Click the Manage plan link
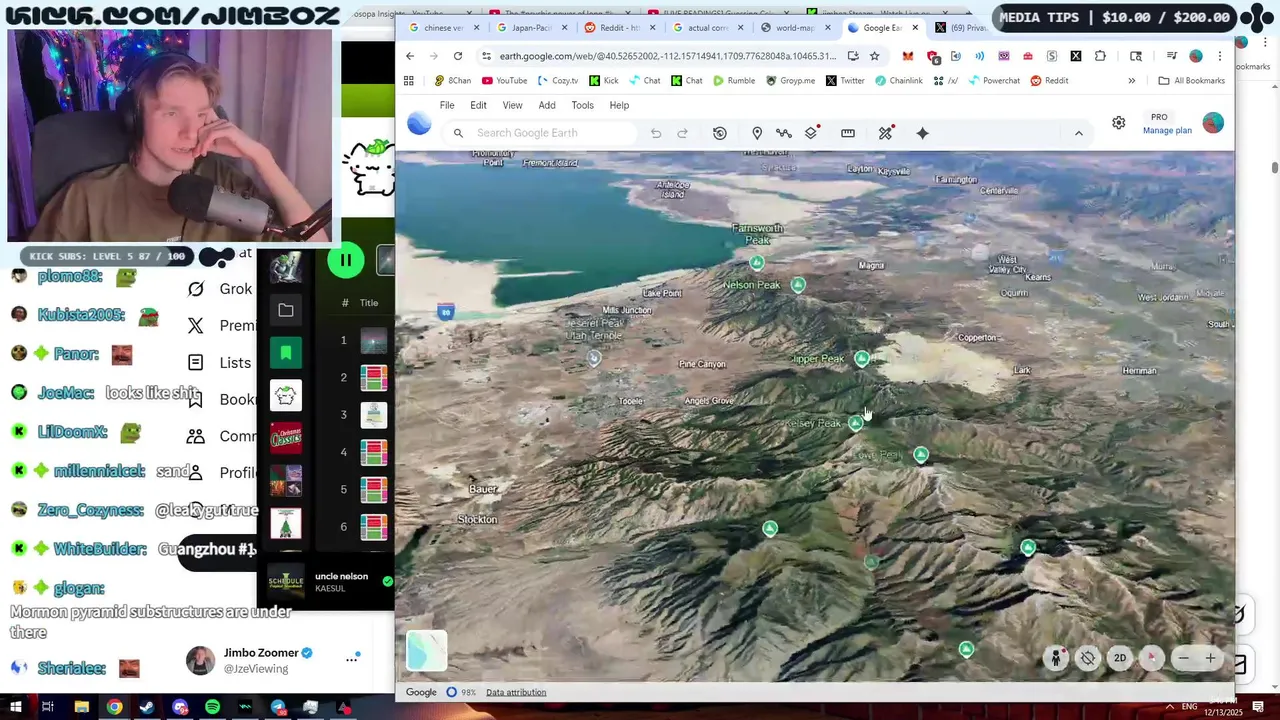Image resolution: width=1280 pixels, height=720 pixels. pyautogui.click(x=1167, y=131)
